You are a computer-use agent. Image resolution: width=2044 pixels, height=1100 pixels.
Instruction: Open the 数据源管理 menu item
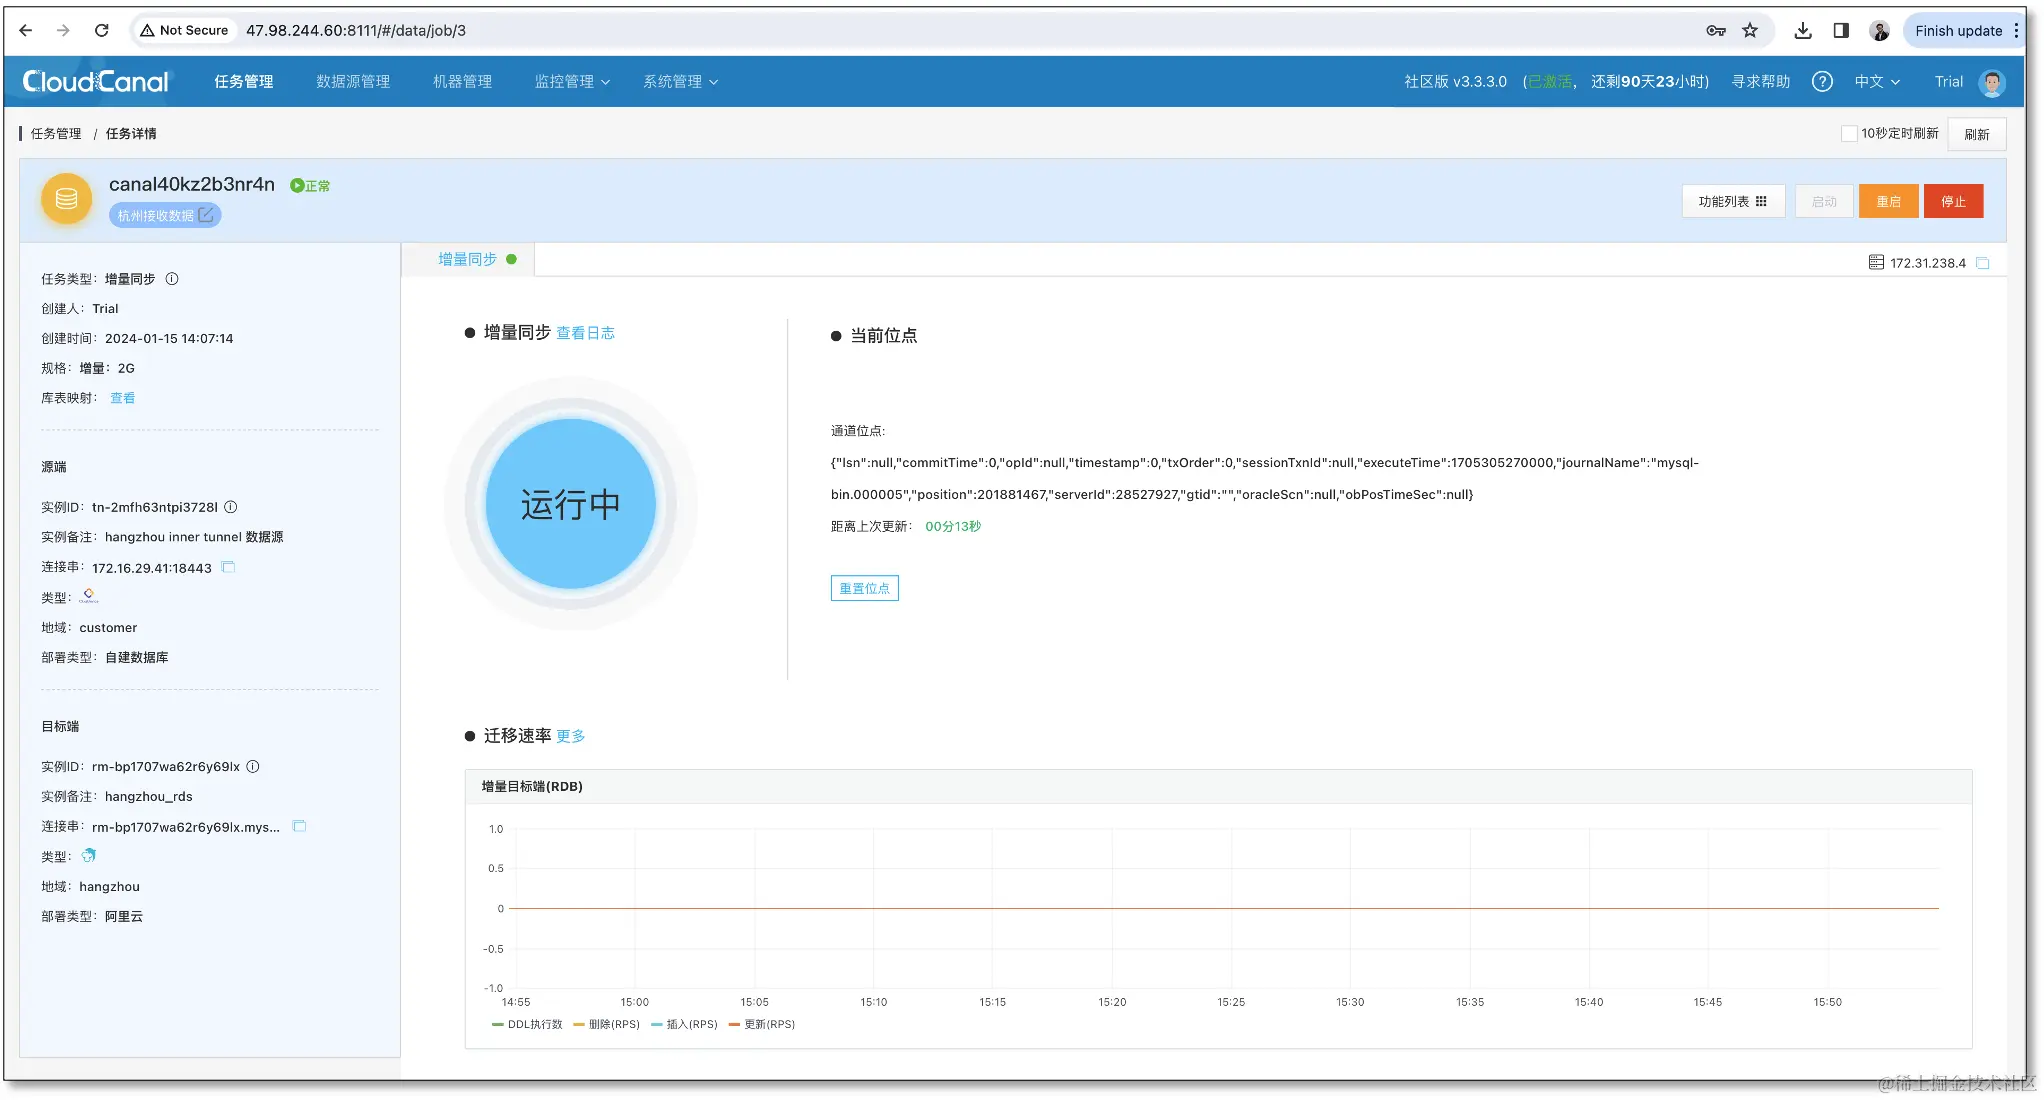pos(352,82)
